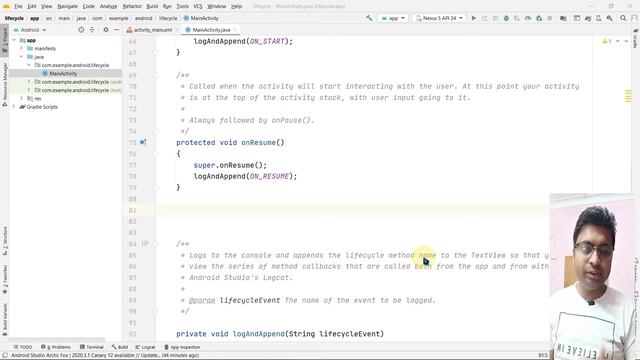The image size is (640, 360).
Task: Expand Gradle Scripts node
Action: [x=14, y=107]
